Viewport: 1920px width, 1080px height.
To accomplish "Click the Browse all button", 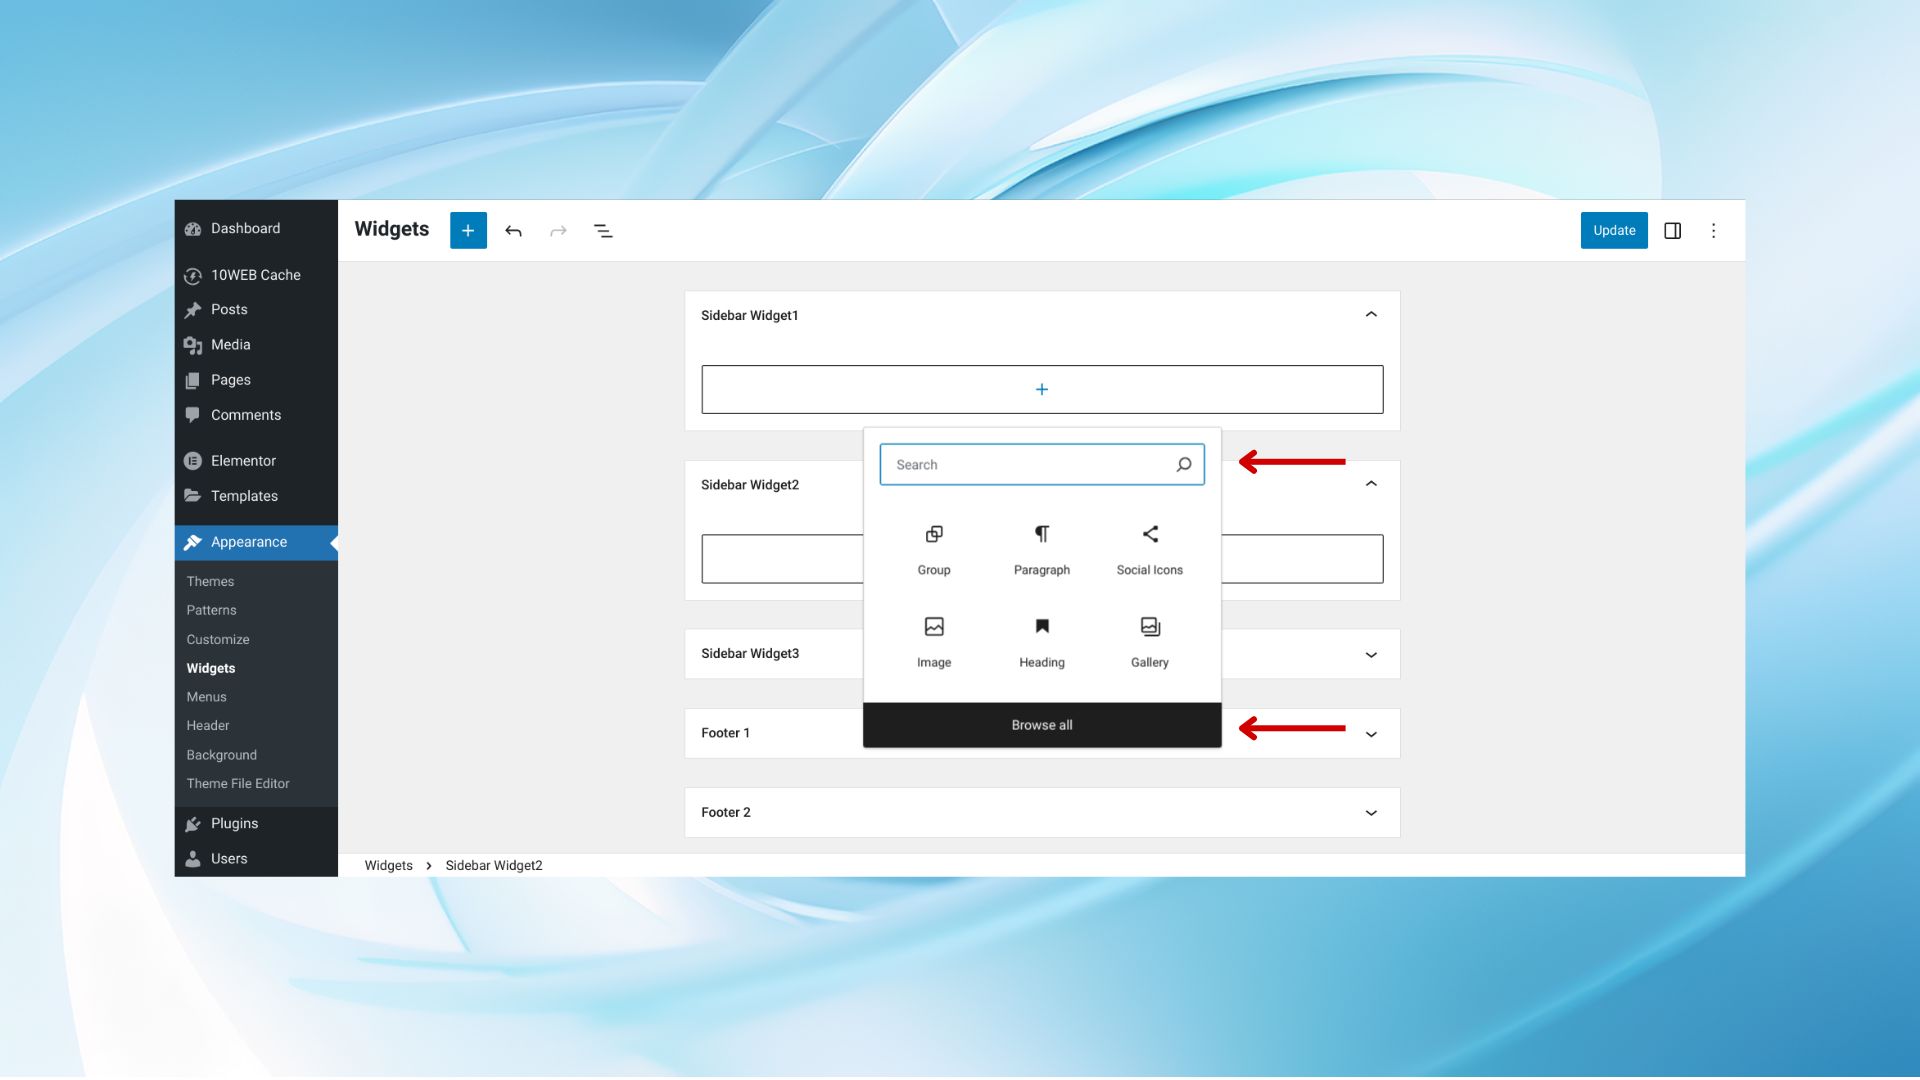I will 1041,725.
